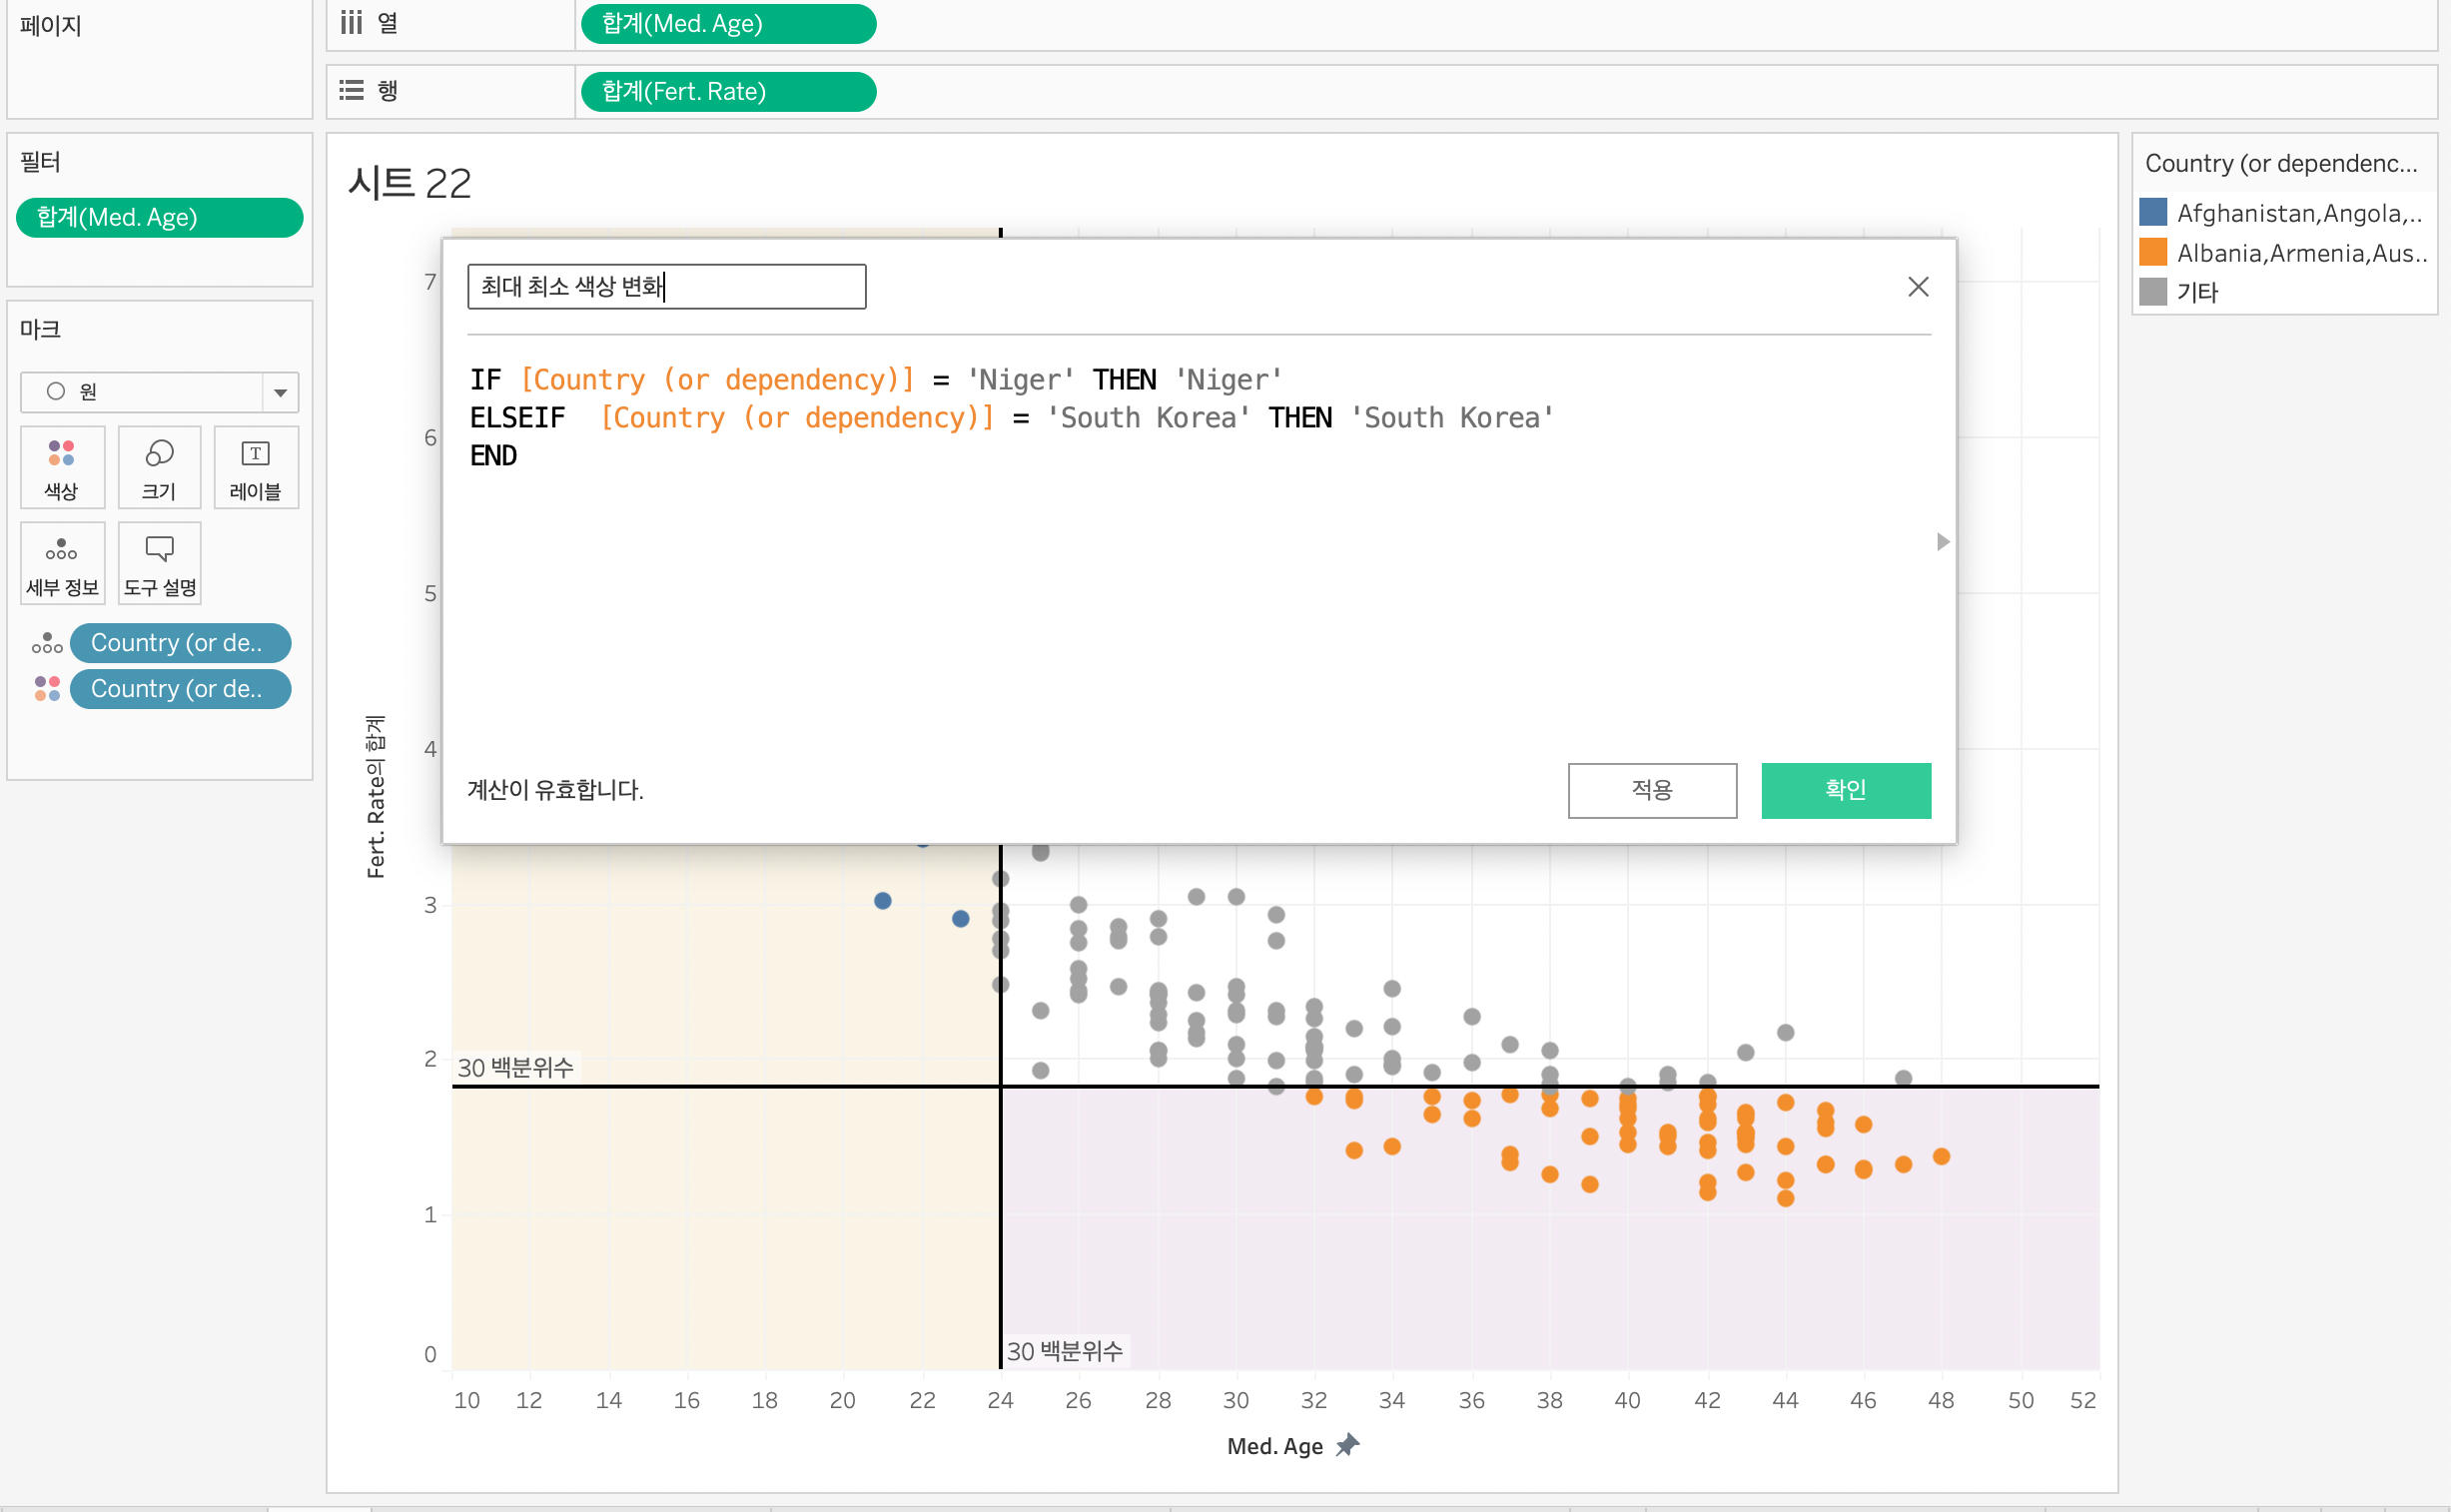This screenshot has width=2451, height=1512.
Task: Open the 세부 정보 (Detail) marks card
Action: click(62, 563)
